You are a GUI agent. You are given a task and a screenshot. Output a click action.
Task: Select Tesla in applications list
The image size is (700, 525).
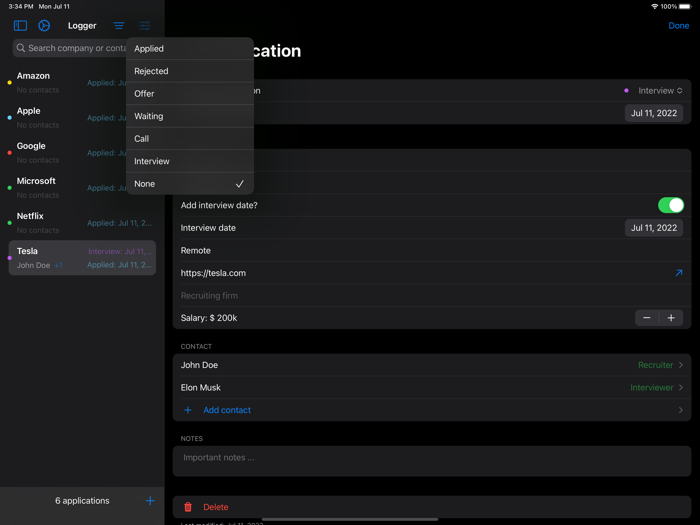(x=82, y=258)
